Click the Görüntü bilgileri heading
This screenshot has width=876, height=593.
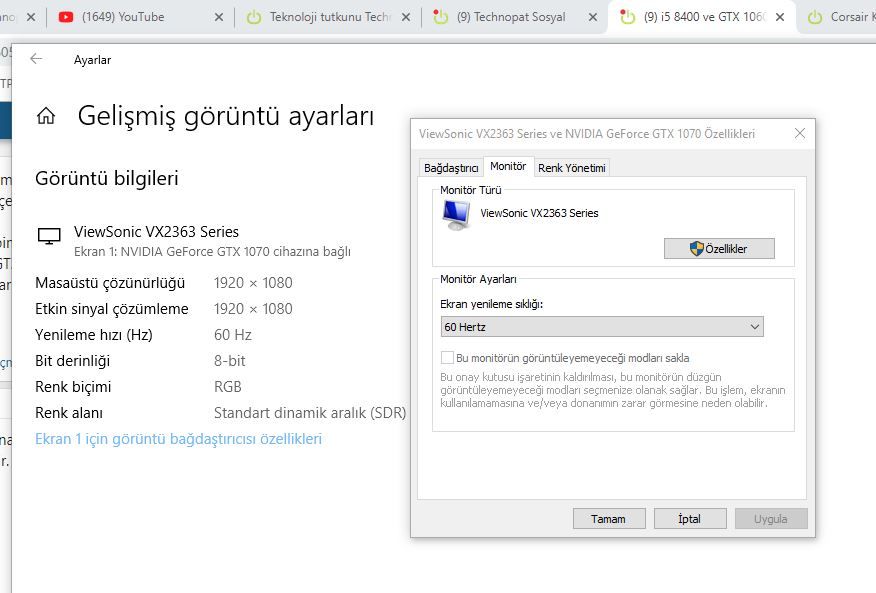tap(107, 178)
